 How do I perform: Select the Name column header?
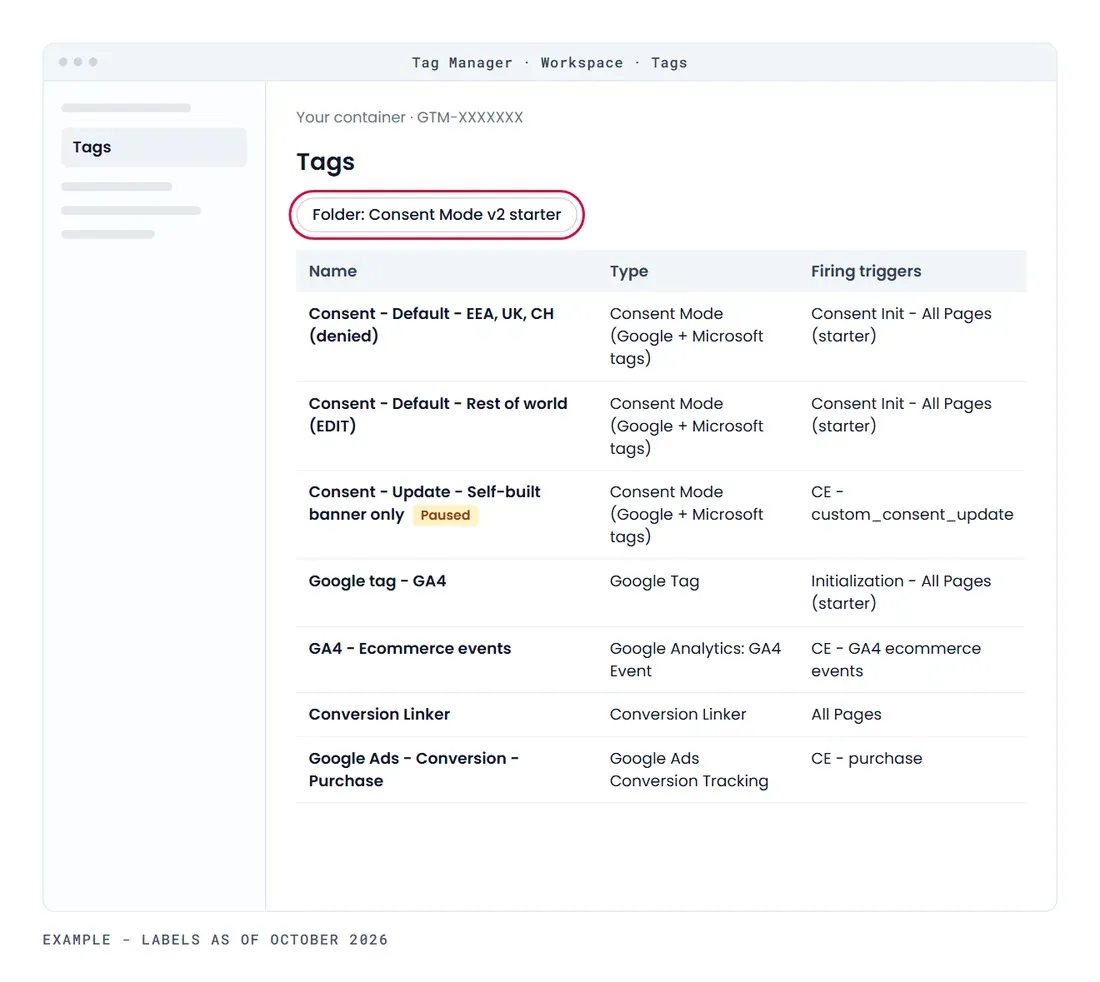click(x=333, y=271)
